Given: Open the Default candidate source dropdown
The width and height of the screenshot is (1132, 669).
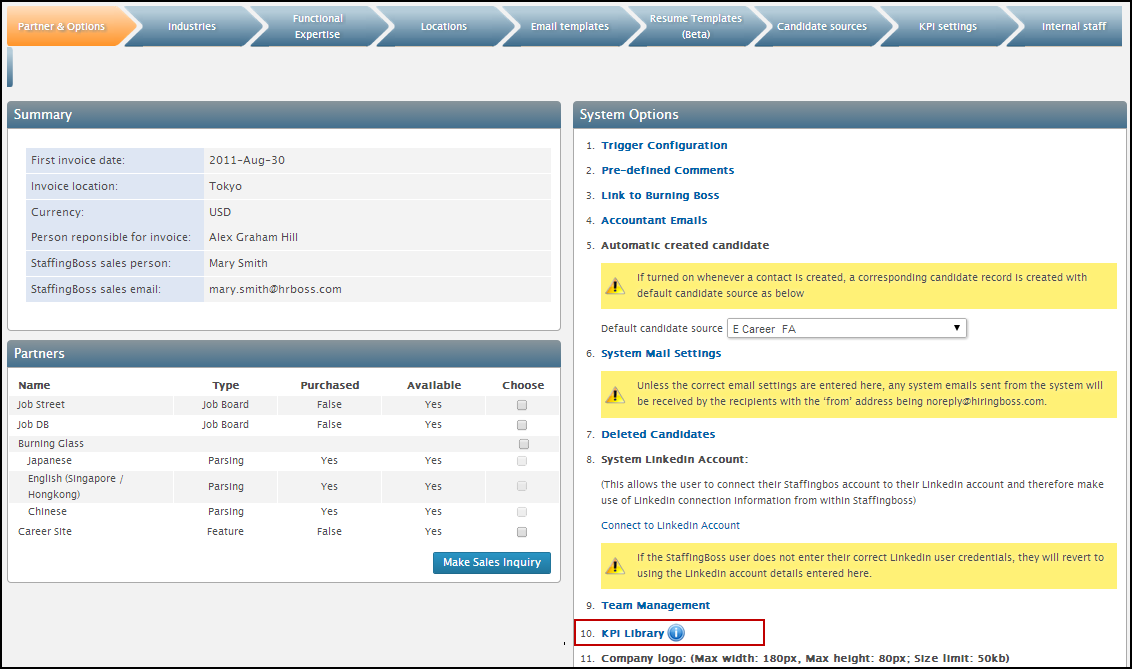Looking at the screenshot, I should click(847, 328).
